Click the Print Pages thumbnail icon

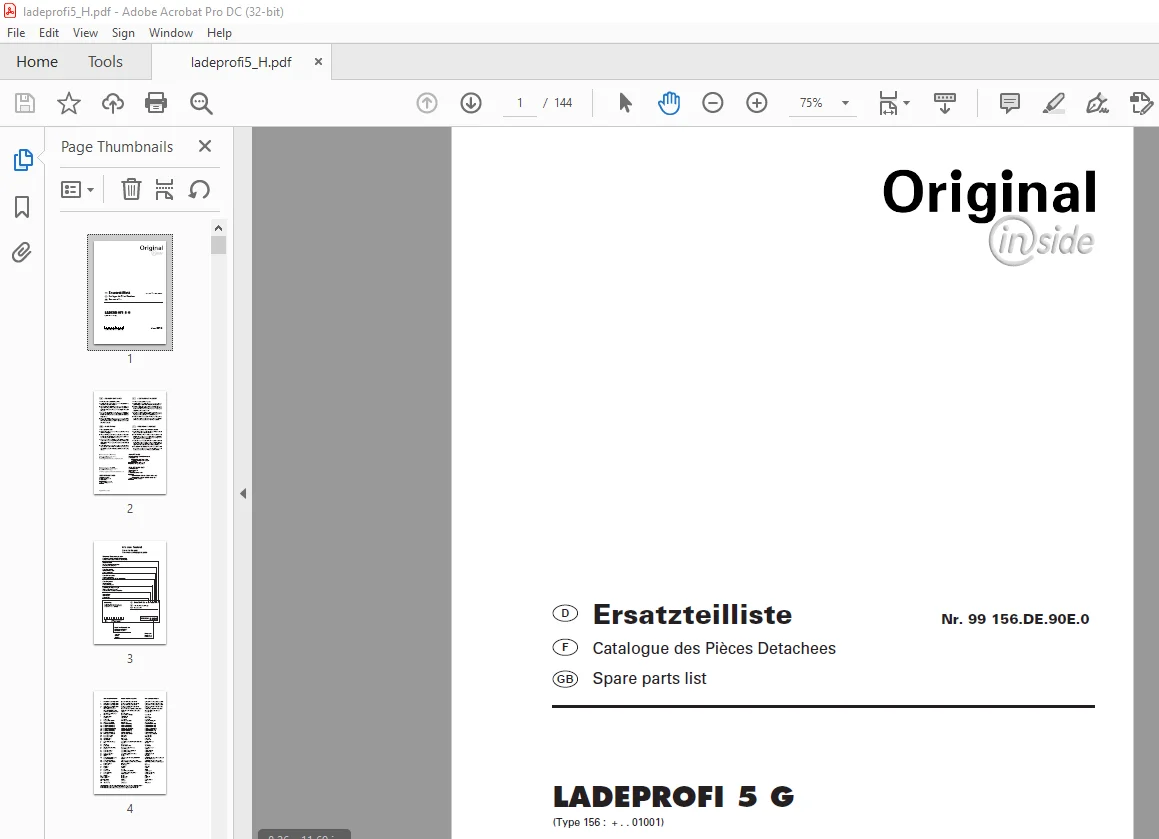point(164,189)
